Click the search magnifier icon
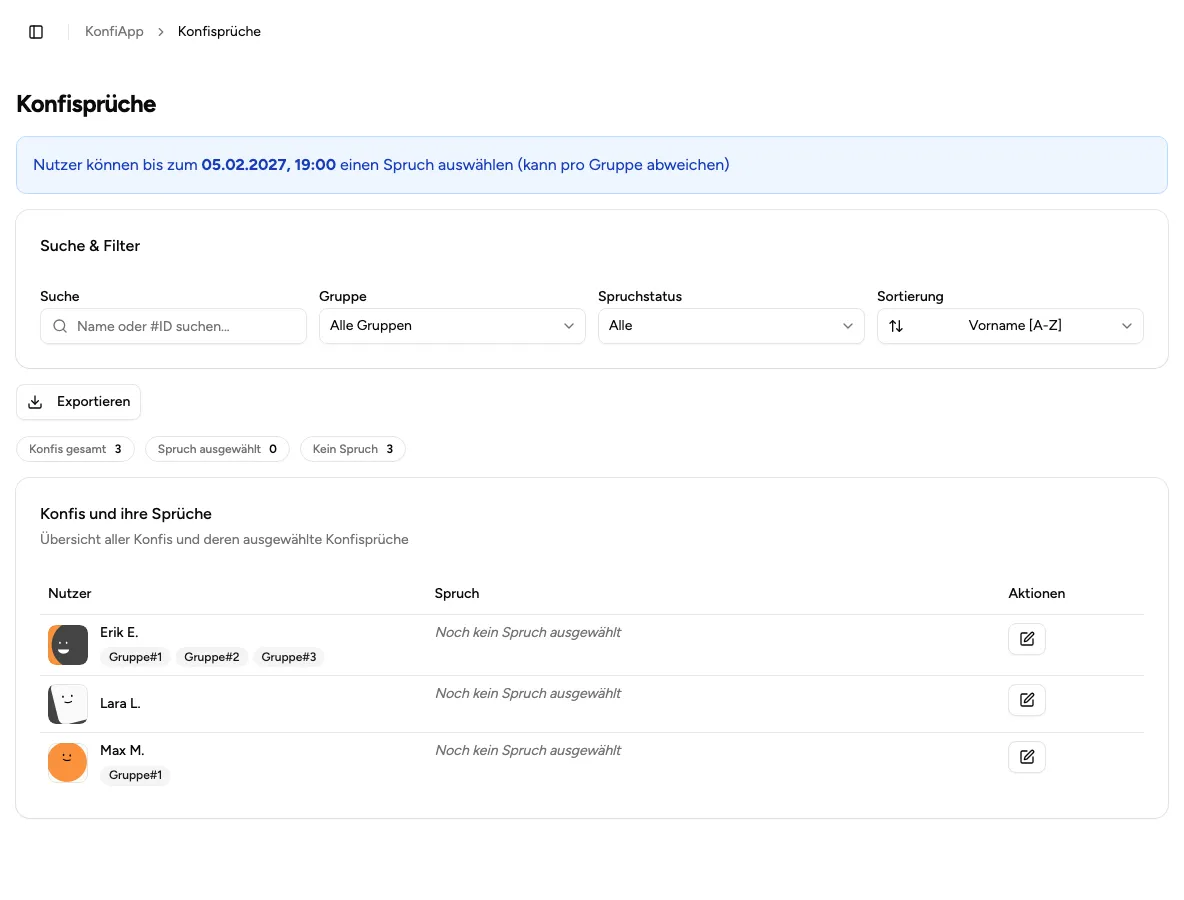The width and height of the screenshot is (1184, 900). pos(60,326)
